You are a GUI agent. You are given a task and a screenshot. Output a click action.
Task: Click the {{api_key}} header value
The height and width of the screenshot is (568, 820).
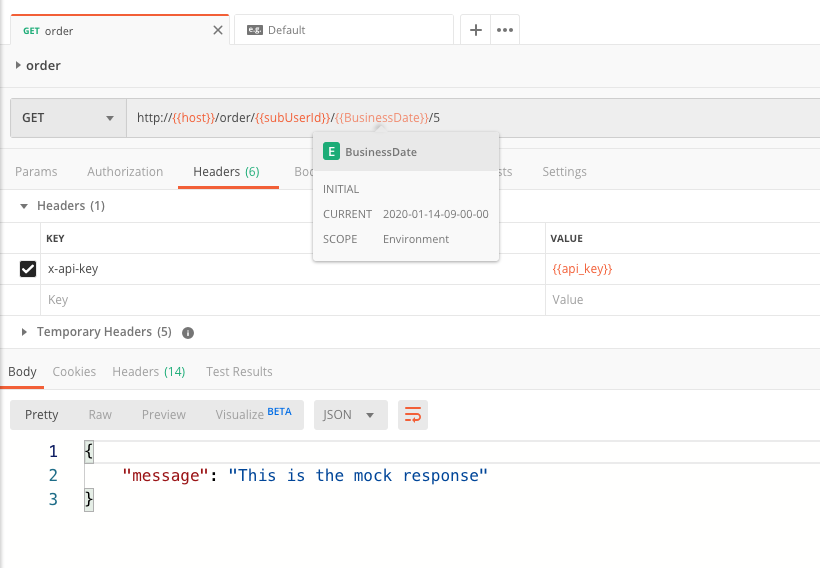582,269
